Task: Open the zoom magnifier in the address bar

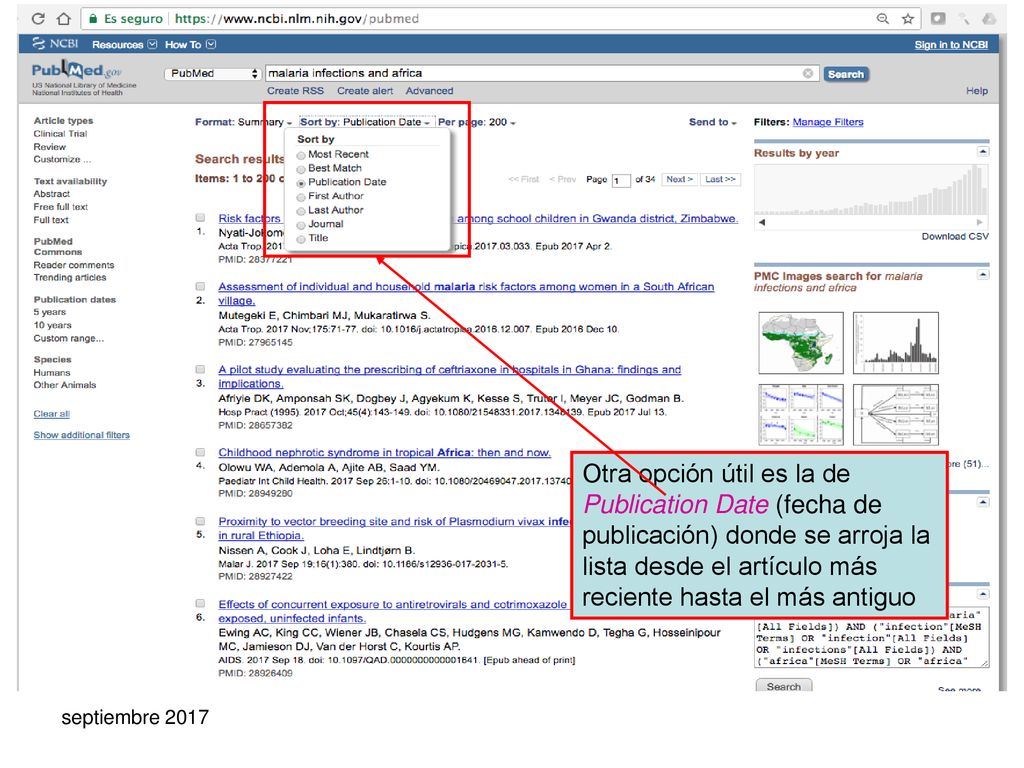Action: pos(882,19)
